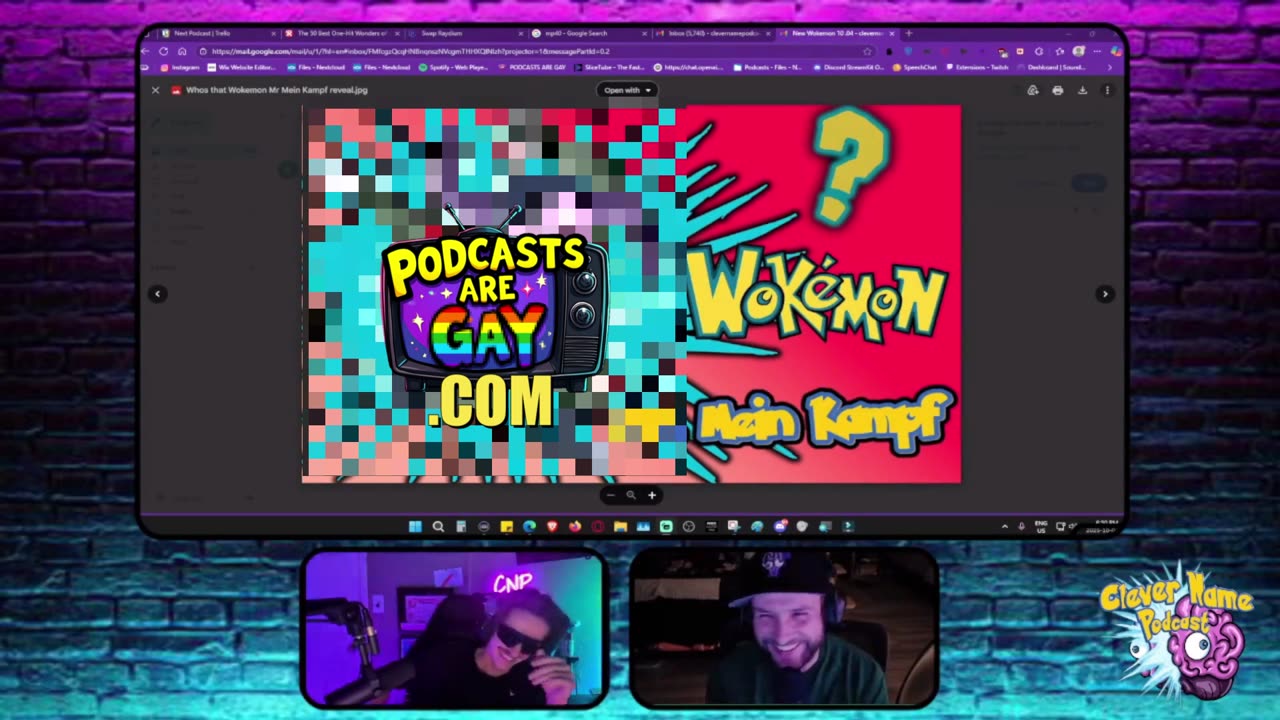Click the Add to Drive icon
1280x720 pixels.
click(1033, 90)
